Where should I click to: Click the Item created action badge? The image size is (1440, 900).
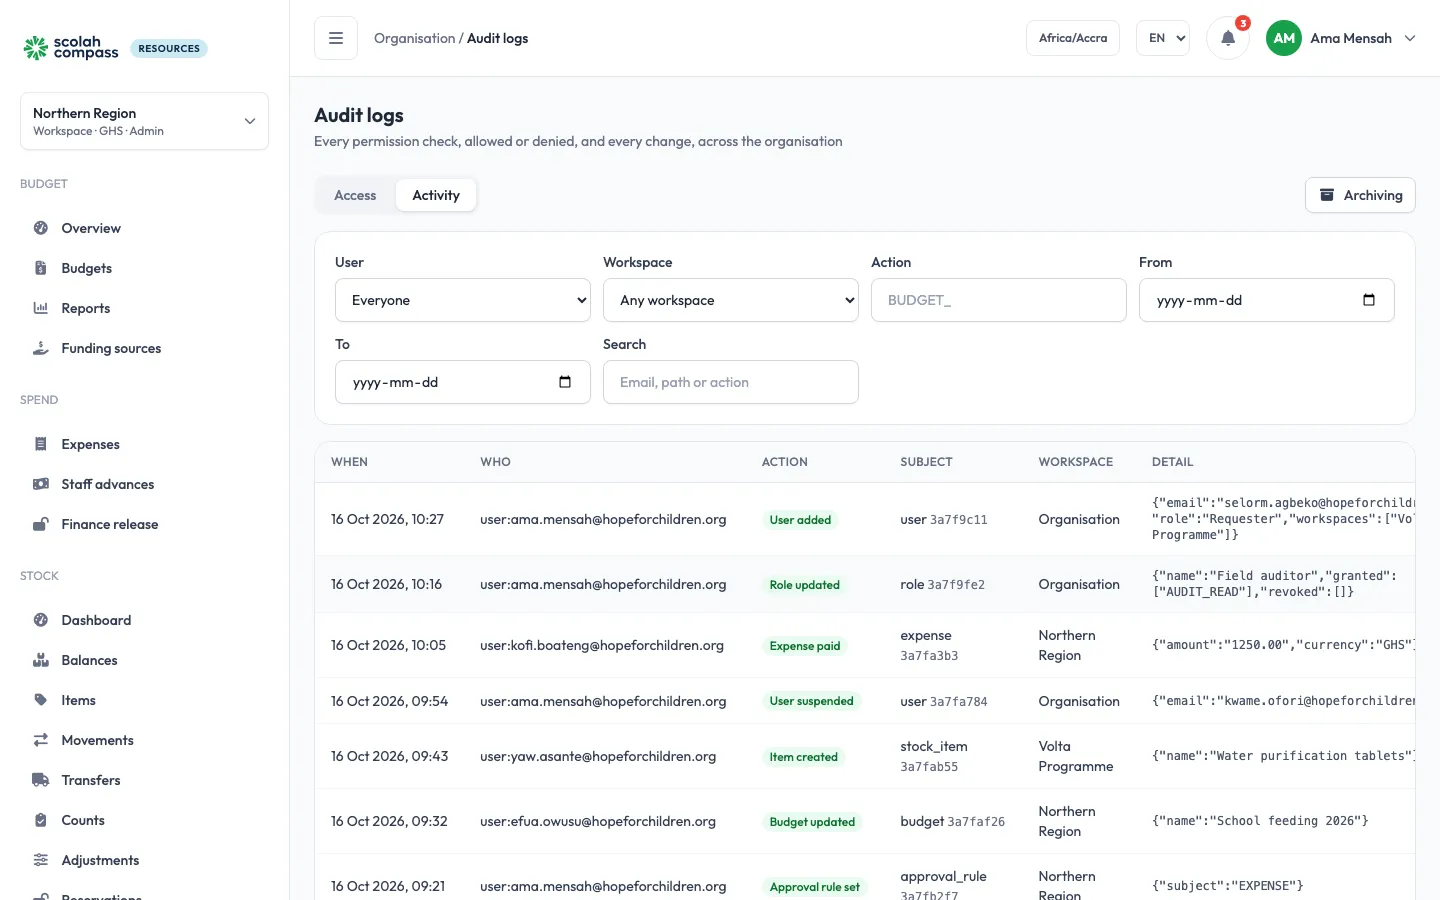pos(804,757)
